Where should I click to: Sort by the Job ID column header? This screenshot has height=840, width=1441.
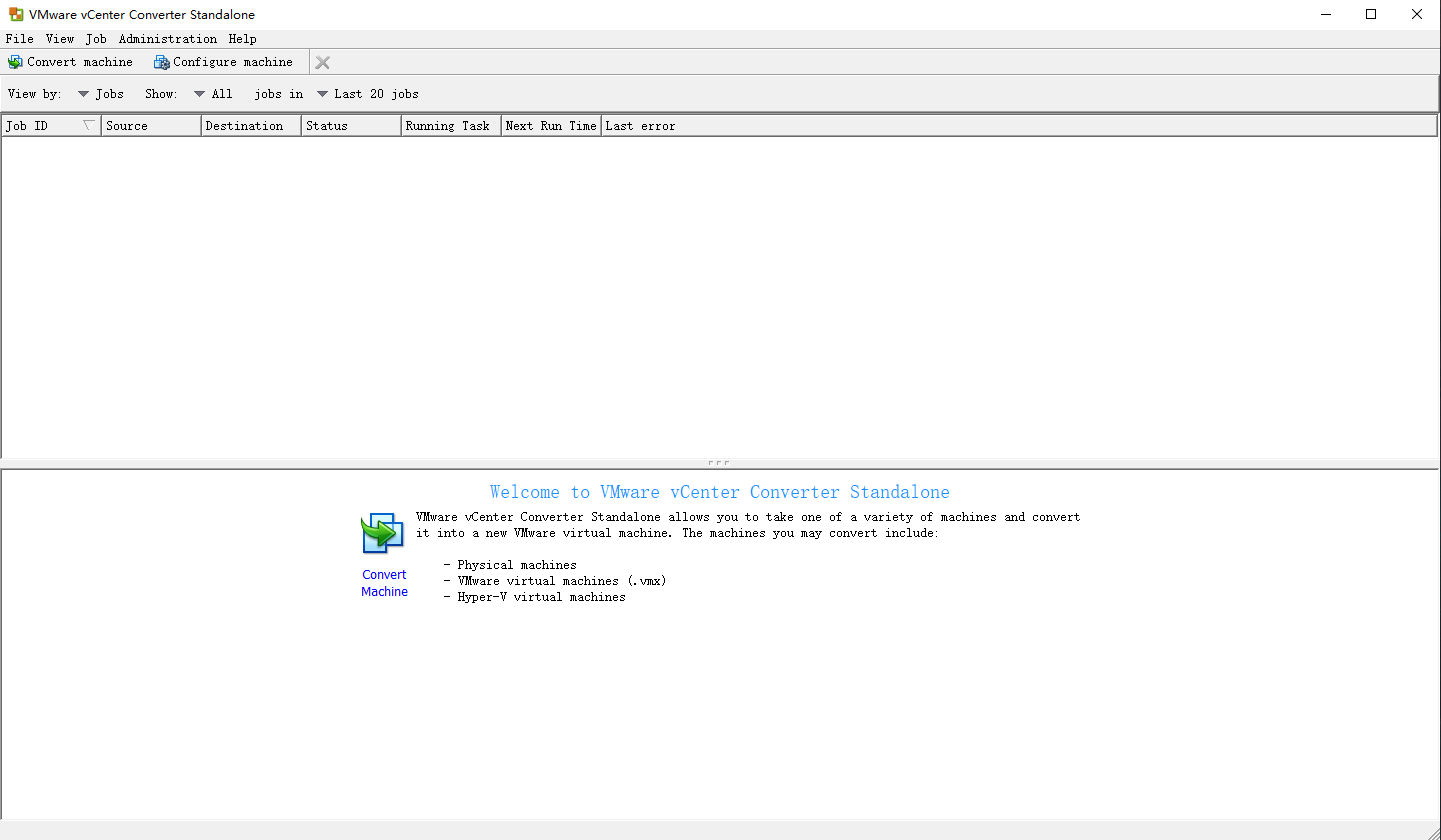[x=51, y=126]
